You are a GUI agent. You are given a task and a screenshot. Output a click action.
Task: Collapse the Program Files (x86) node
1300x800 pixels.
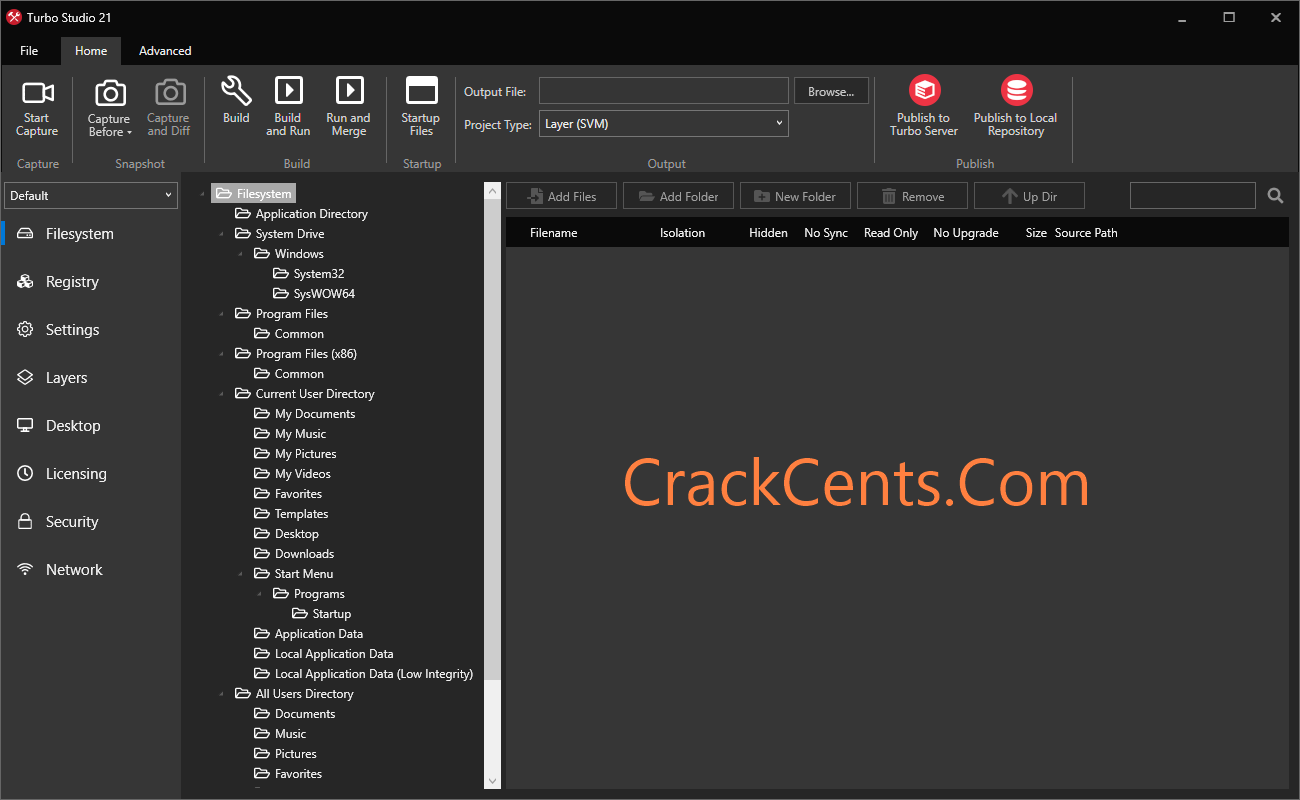(221, 354)
